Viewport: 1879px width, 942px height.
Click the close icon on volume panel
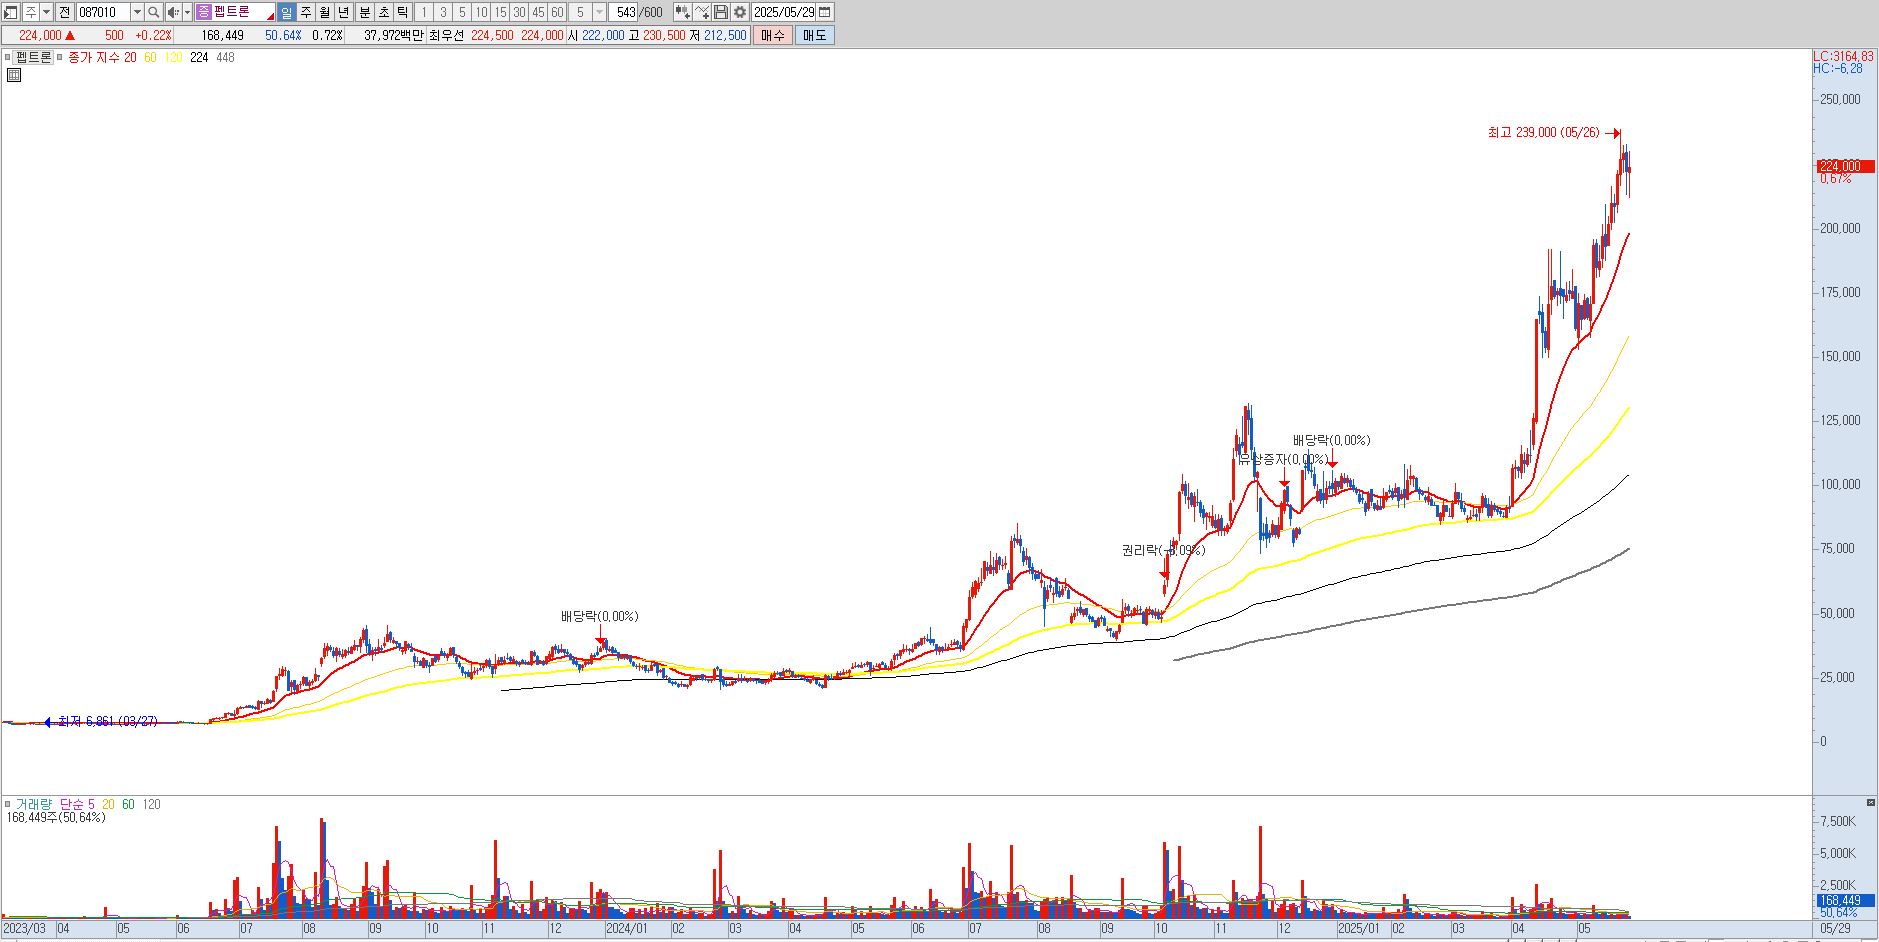coord(1871,802)
